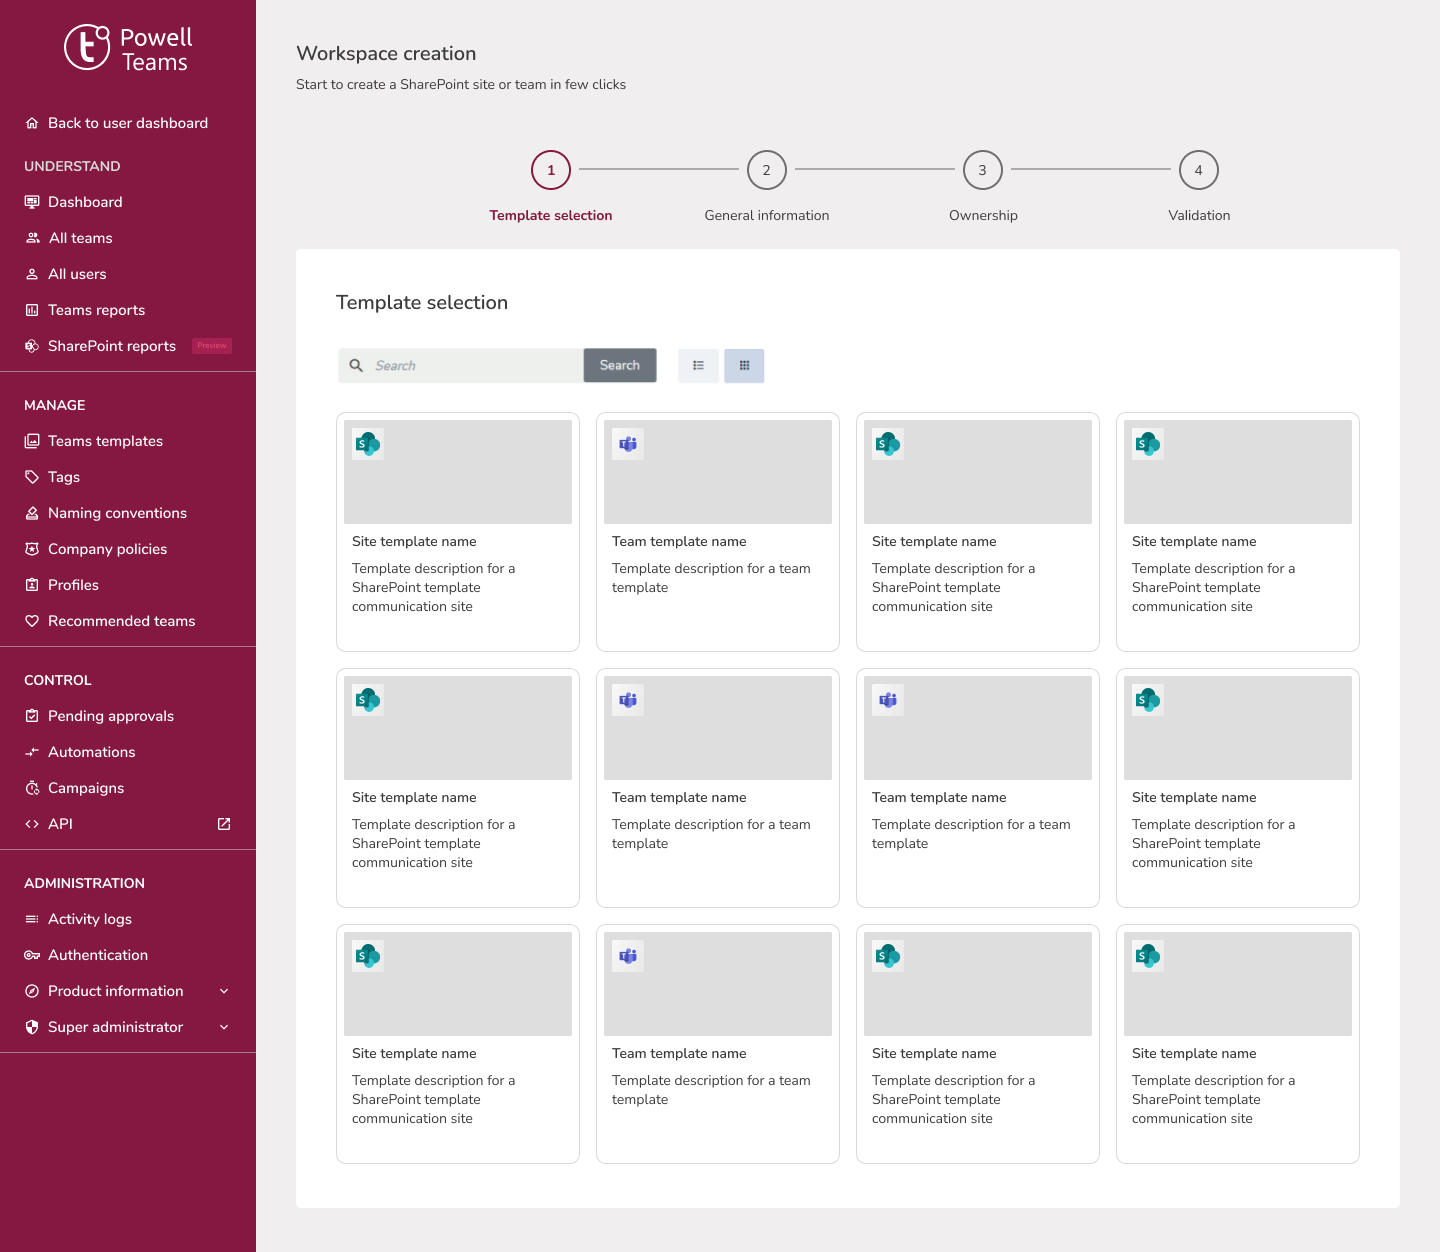Go to the General information step
This screenshot has width=1440, height=1252.
click(766, 170)
